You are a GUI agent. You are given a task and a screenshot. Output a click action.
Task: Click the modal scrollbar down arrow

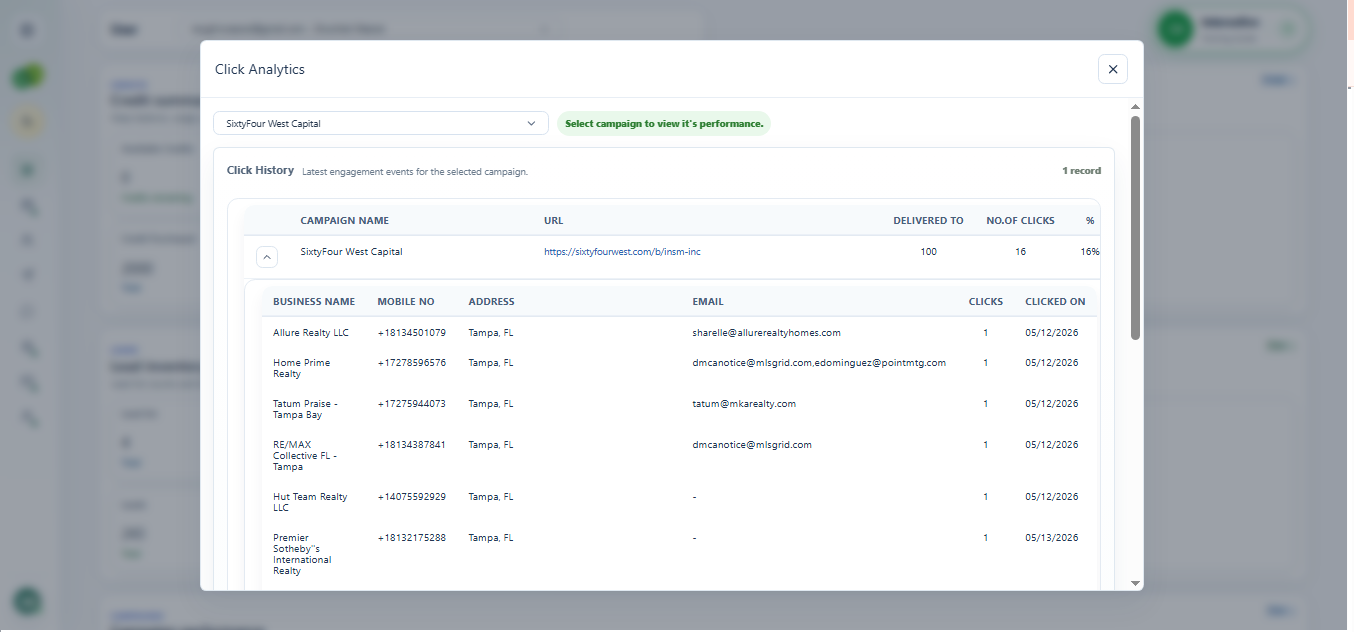1135,582
